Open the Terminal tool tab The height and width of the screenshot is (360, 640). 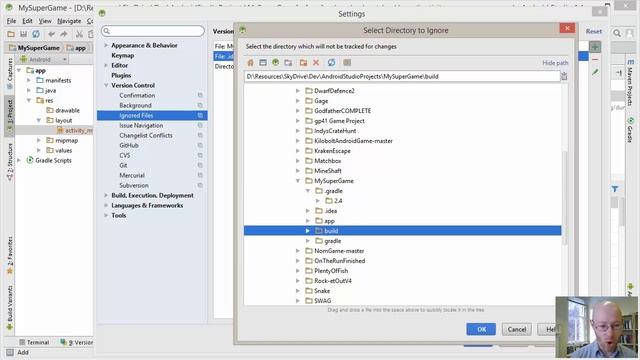pos(34,342)
